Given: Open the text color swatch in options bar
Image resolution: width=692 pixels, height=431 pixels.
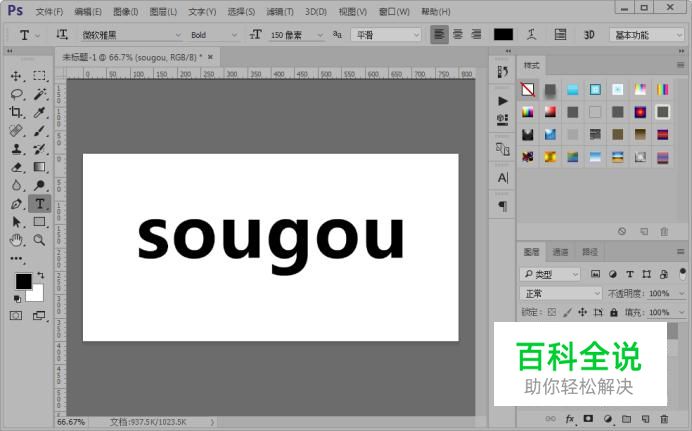Looking at the screenshot, I should click(503, 34).
